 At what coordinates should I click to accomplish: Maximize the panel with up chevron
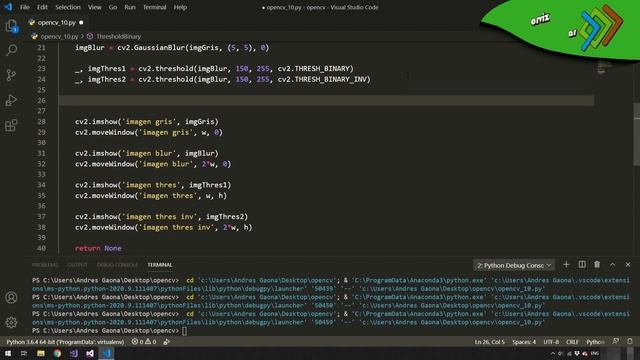(613, 265)
